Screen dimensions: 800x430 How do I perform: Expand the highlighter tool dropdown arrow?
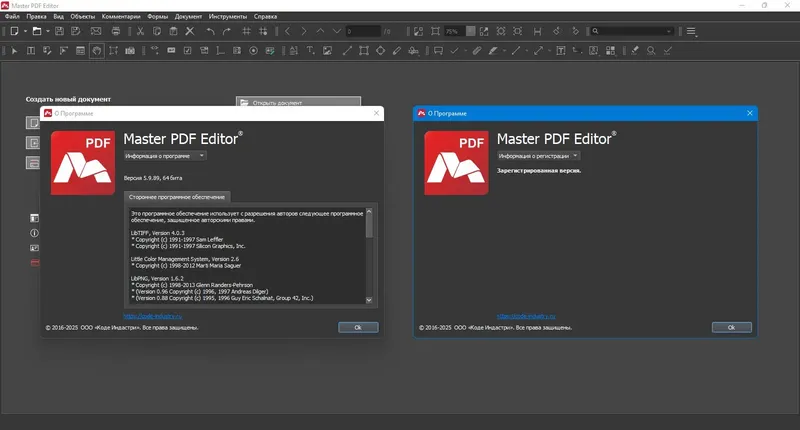click(x=505, y=51)
